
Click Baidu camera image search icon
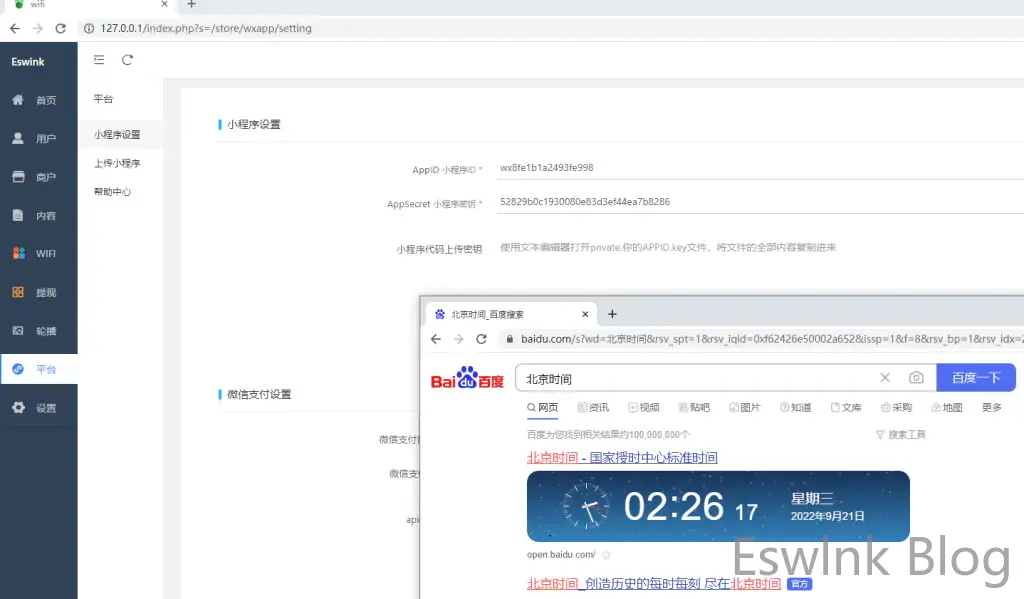coord(916,378)
